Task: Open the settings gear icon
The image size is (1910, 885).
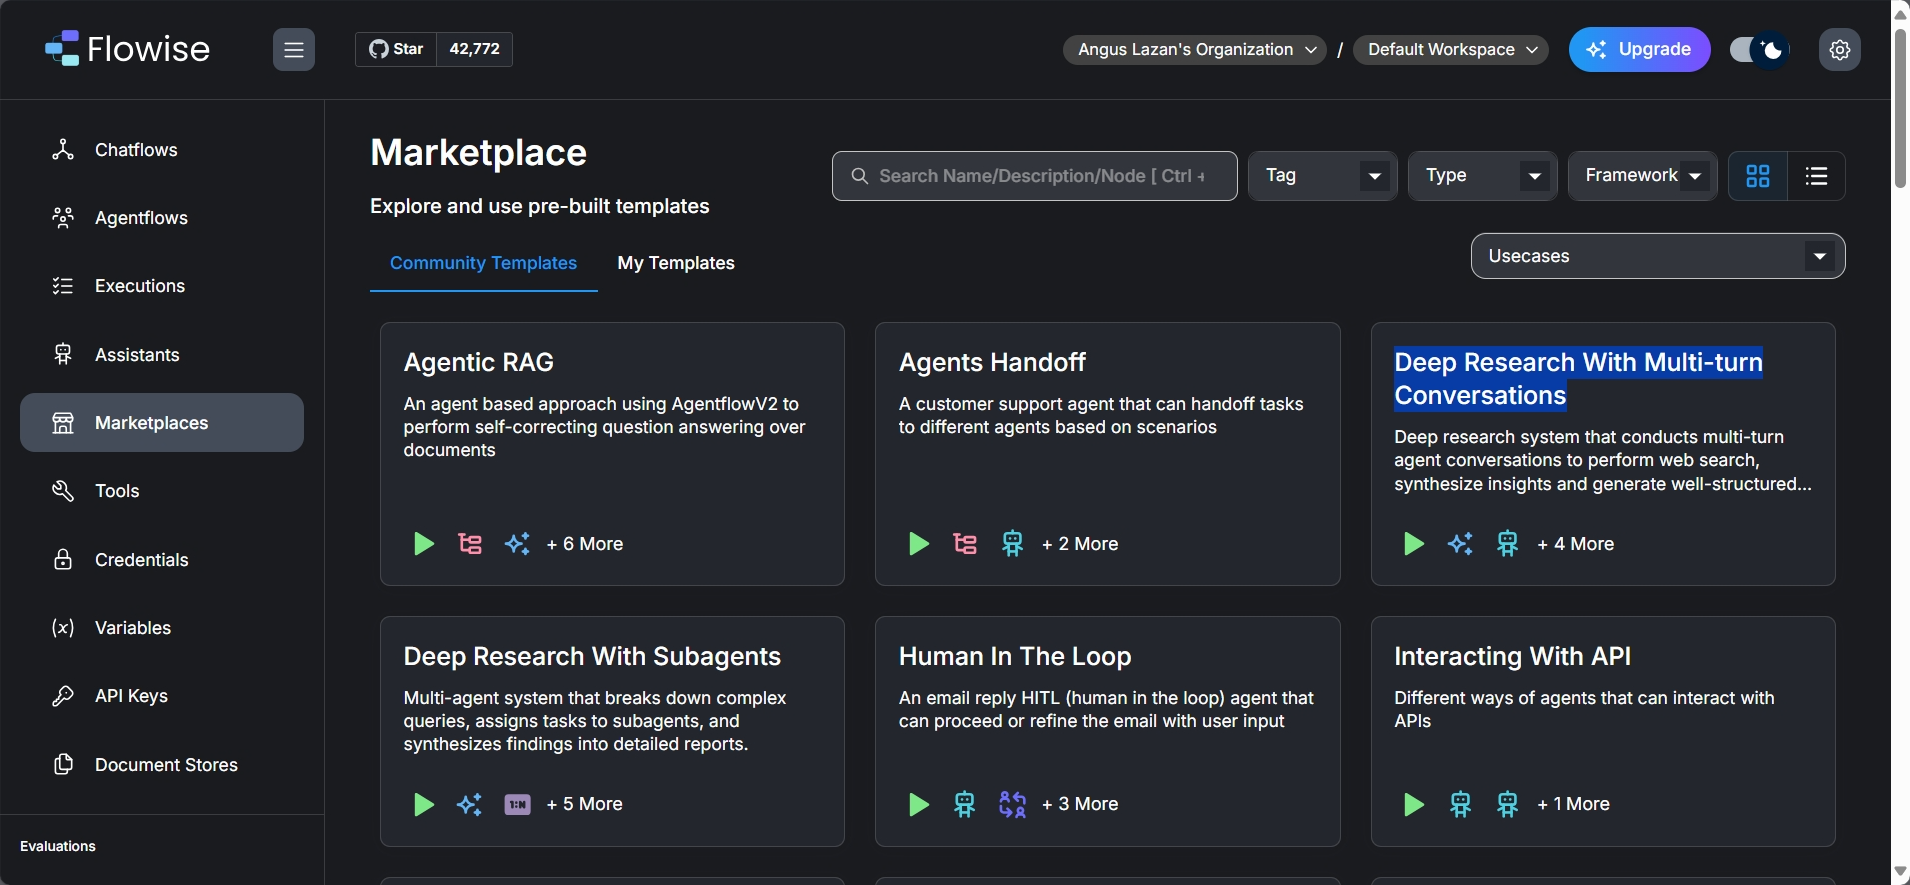Action: [1840, 50]
